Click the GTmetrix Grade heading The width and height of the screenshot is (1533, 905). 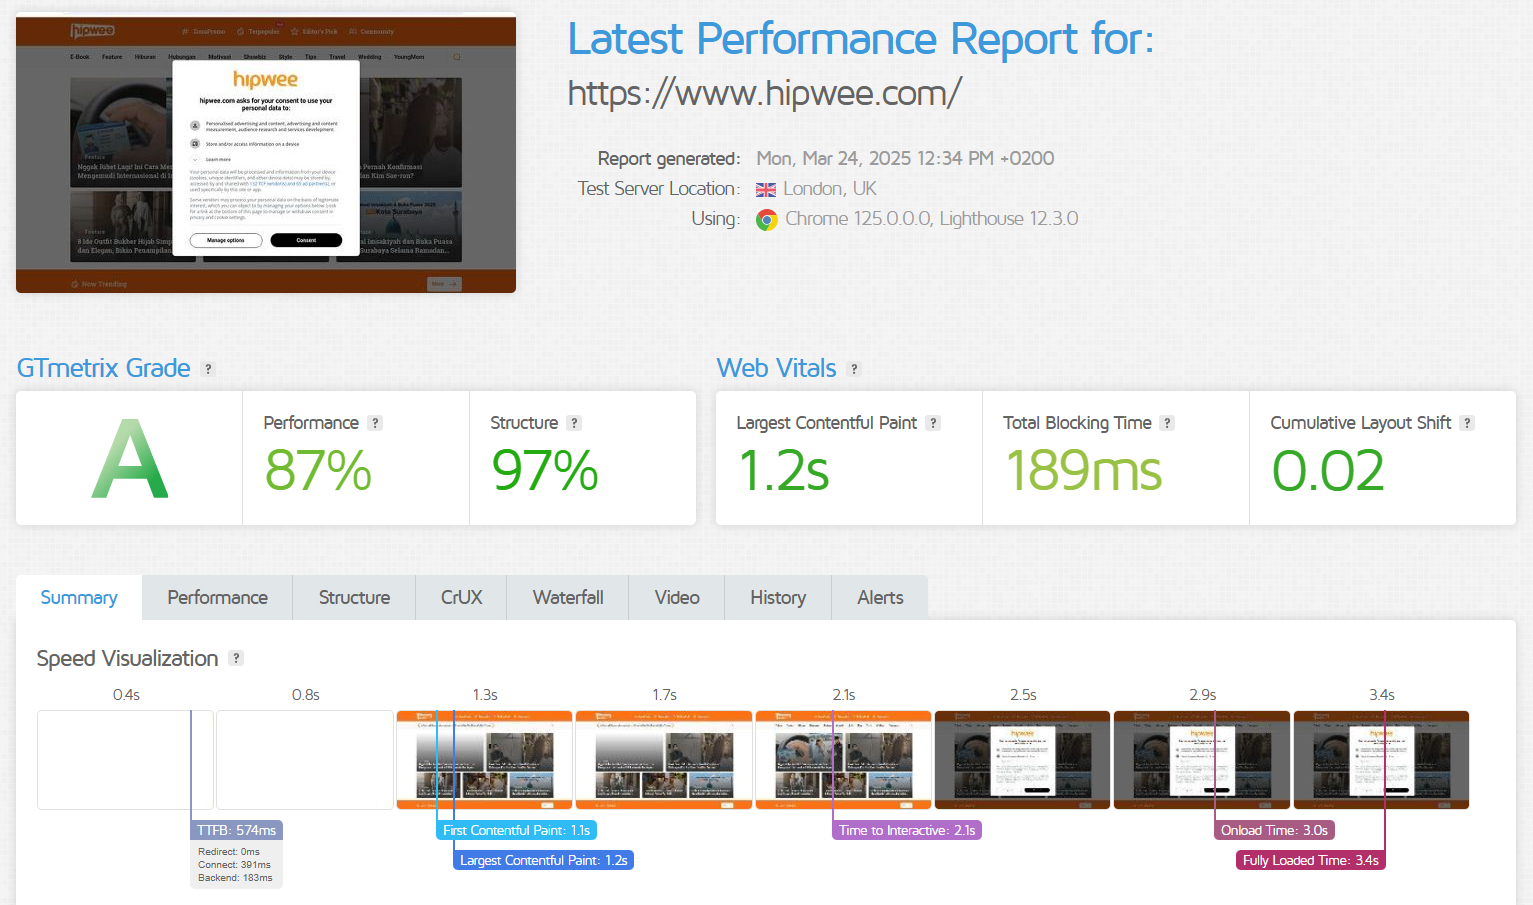103,368
